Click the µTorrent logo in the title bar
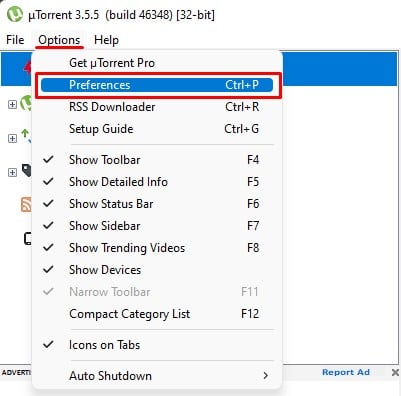401x396 pixels. click(15, 15)
